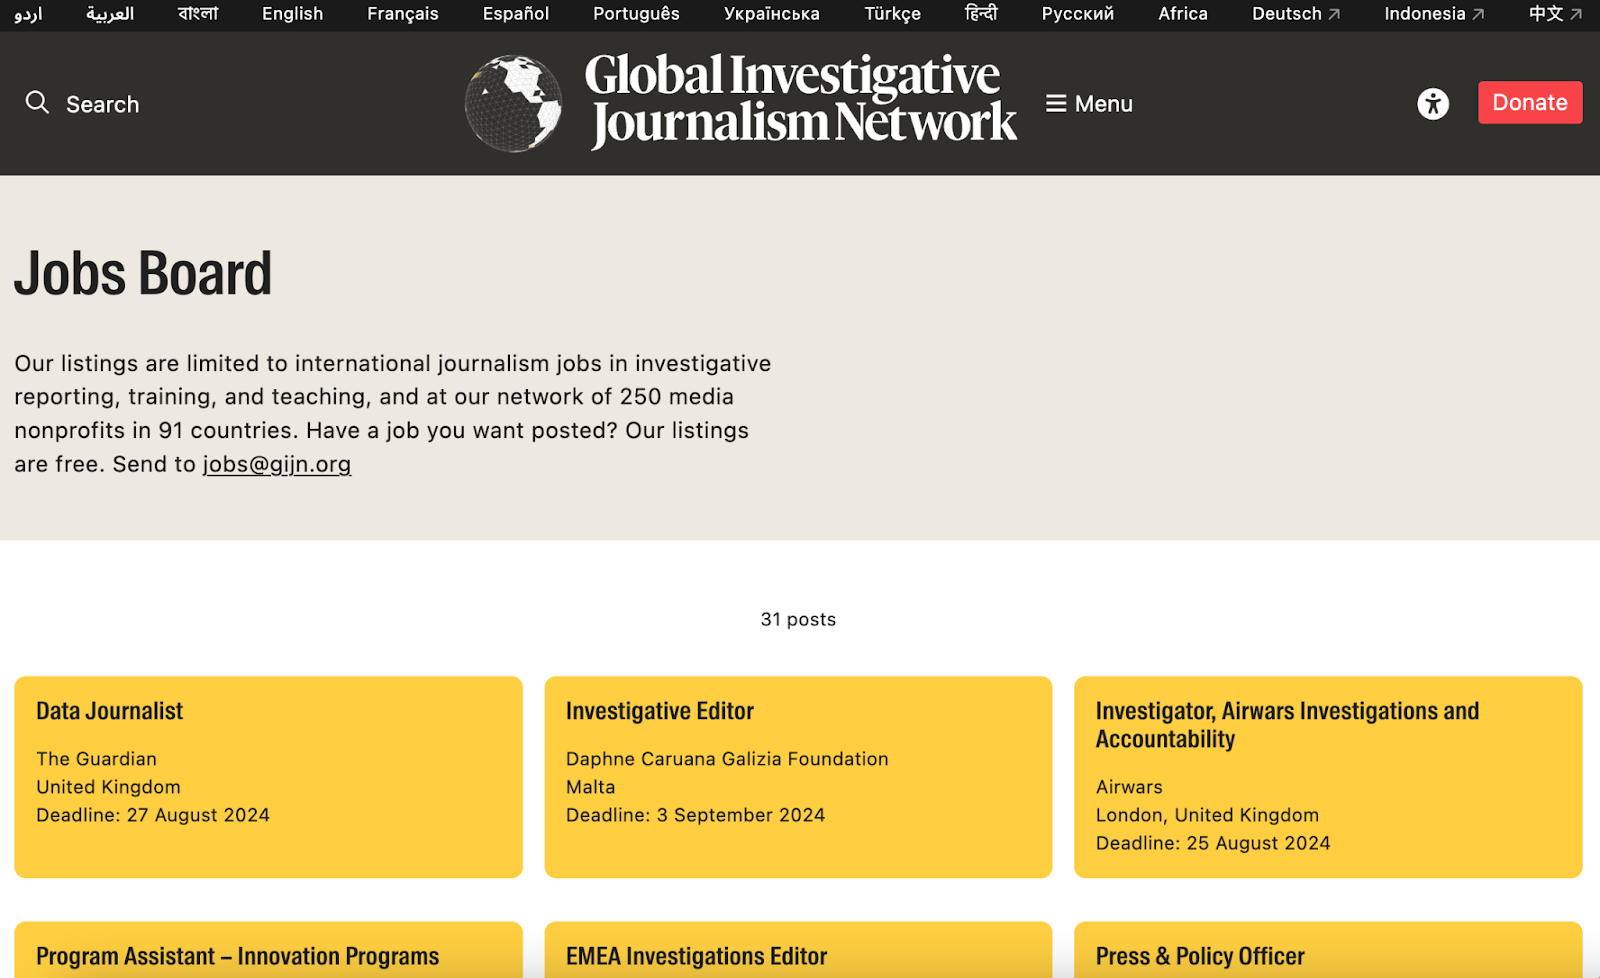
Task: Click the '31 posts' count text
Action: point(798,619)
